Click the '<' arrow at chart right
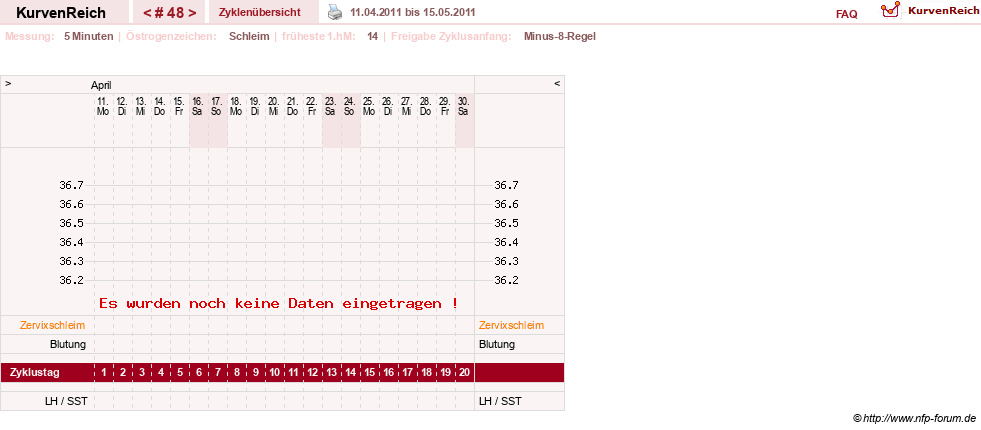This screenshot has height=430, width=981. pos(557,83)
